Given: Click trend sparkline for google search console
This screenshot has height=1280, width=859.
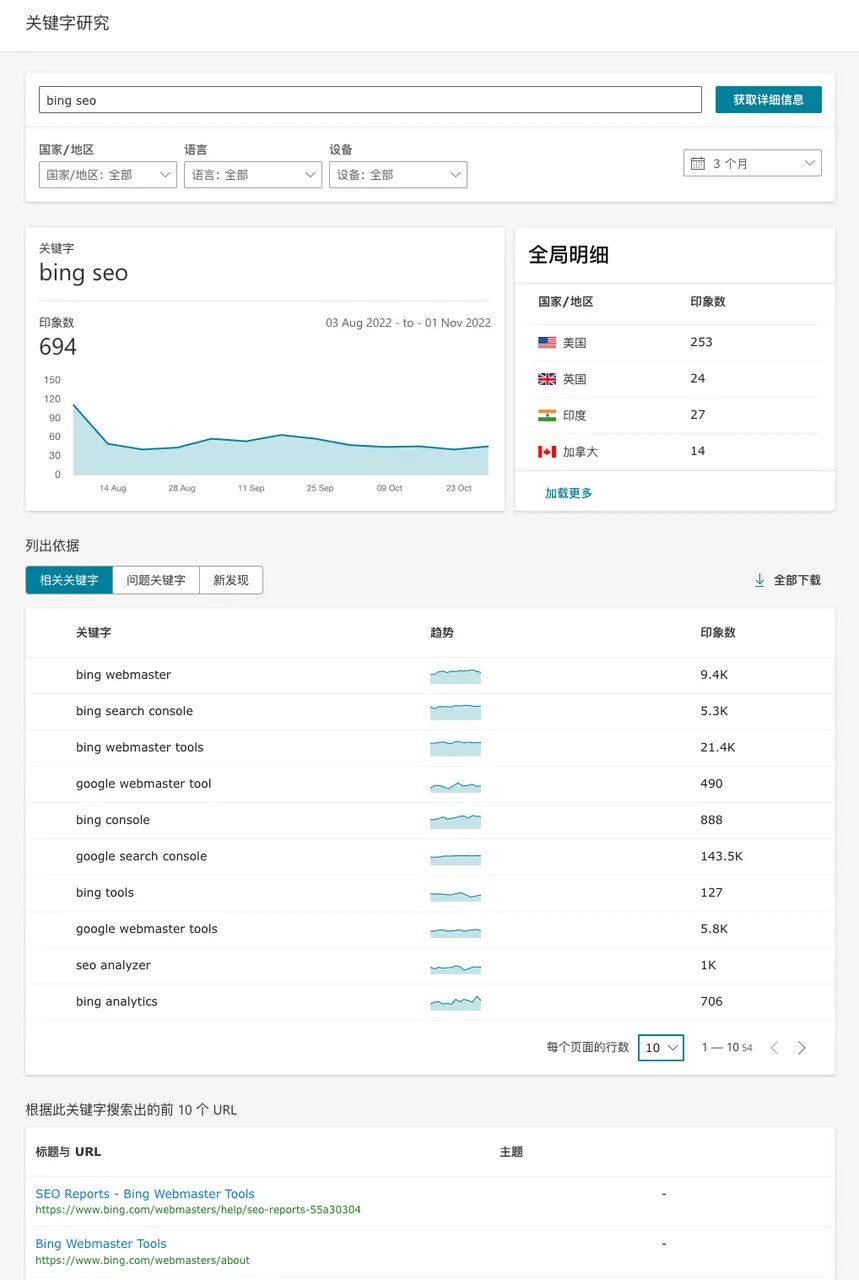Looking at the screenshot, I should [x=456, y=858].
